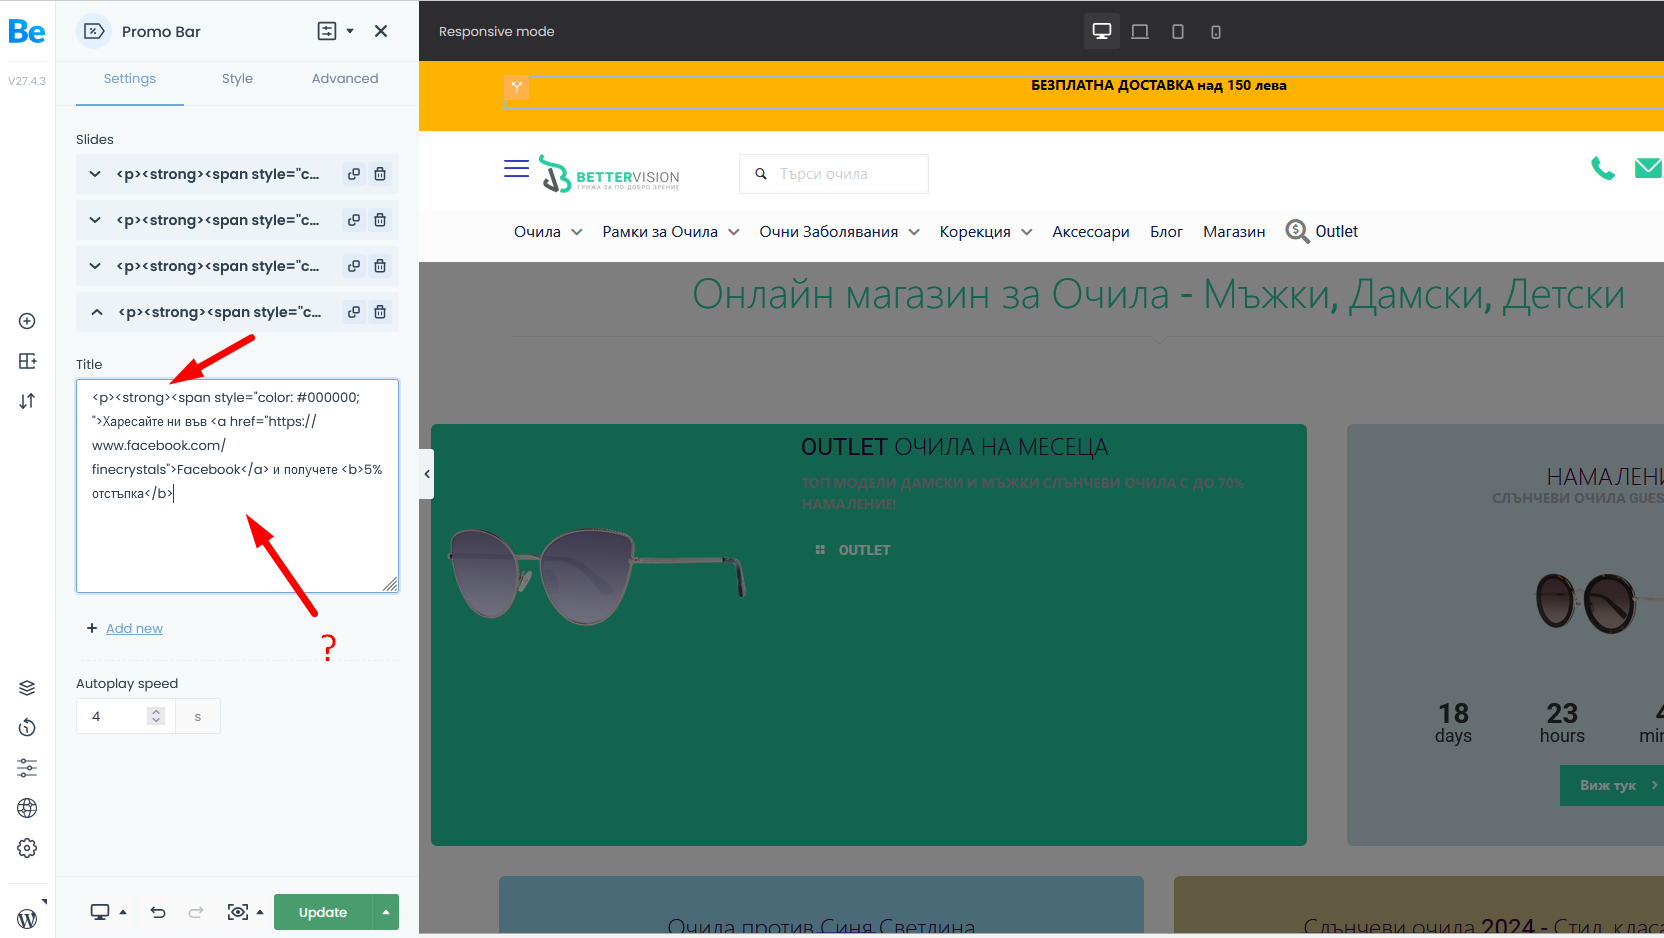Select tablet view in responsive mode
The height and width of the screenshot is (938, 1664).
pos(1178,31)
